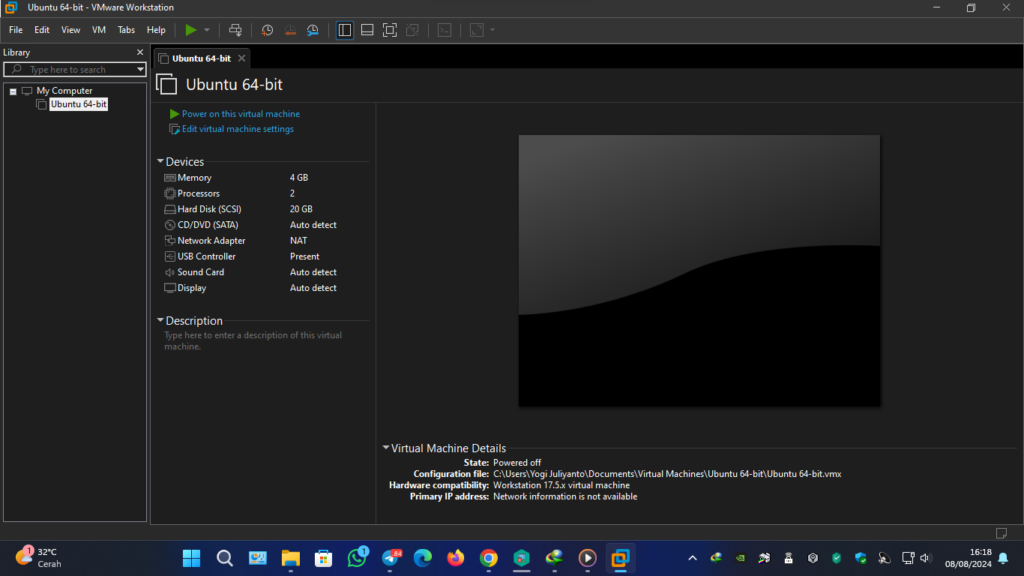Open the VM menu
The height and width of the screenshot is (576, 1024).
(x=98, y=29)
